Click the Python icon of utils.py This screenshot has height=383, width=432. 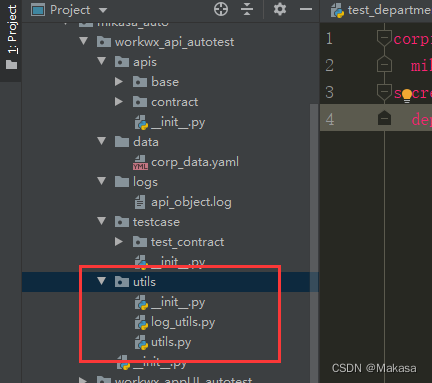click(141, 343)
